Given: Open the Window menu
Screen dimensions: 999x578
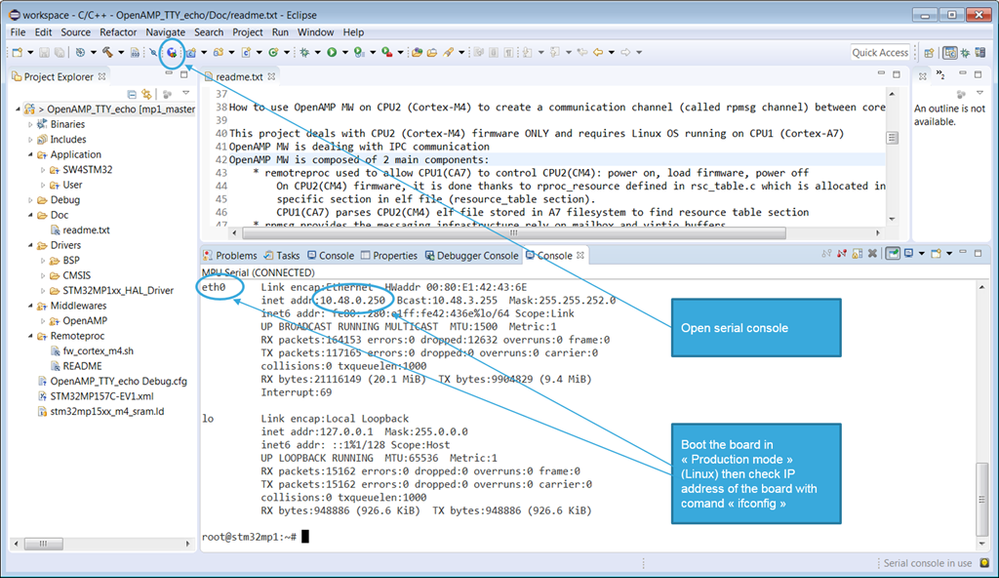Looking at the screenshot, I should [315, 32].
